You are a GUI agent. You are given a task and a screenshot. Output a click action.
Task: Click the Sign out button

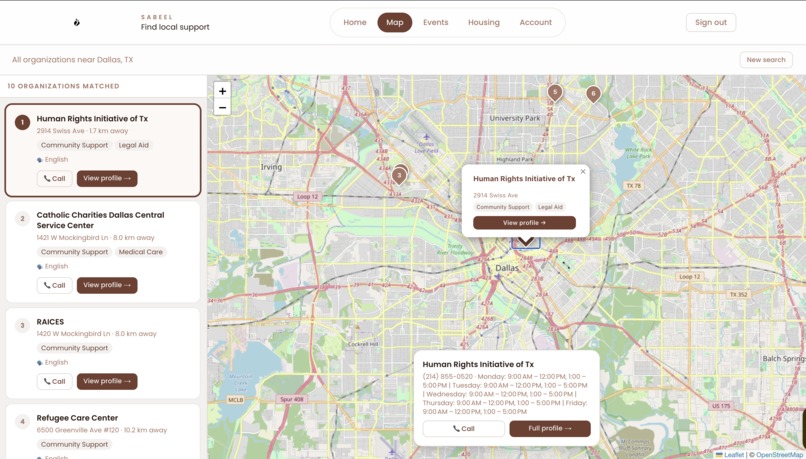click(711, 23)
